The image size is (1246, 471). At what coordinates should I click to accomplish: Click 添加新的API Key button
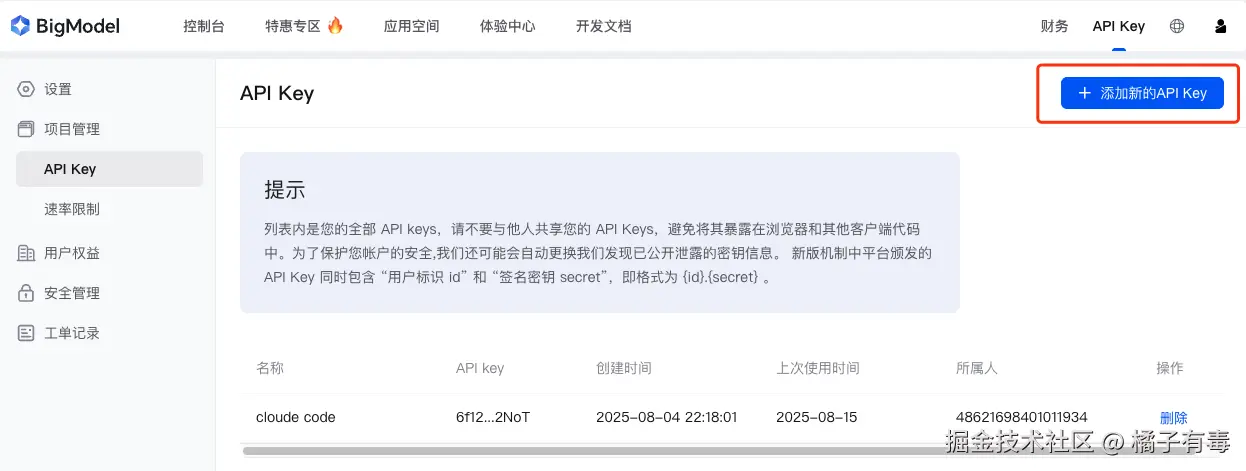tap(1142, 93)
